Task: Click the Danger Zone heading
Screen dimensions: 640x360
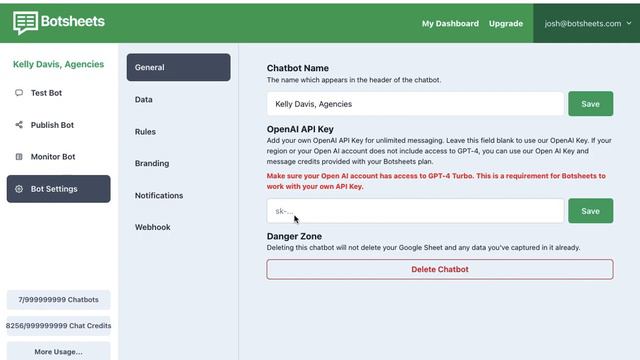Action: (x=294, y=236)
